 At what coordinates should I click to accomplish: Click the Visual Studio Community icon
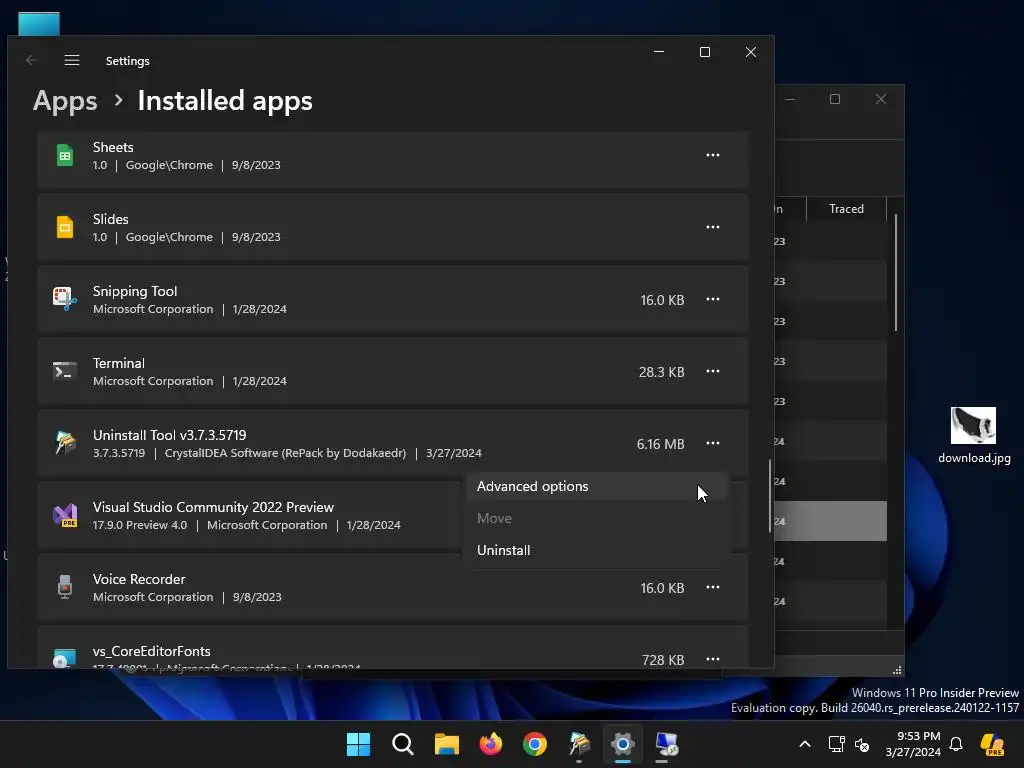coord(65,515)
